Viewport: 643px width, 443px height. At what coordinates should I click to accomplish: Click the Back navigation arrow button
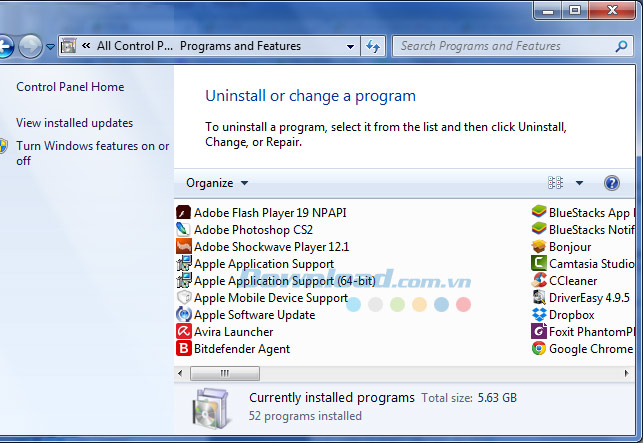[x=5, y=46]
